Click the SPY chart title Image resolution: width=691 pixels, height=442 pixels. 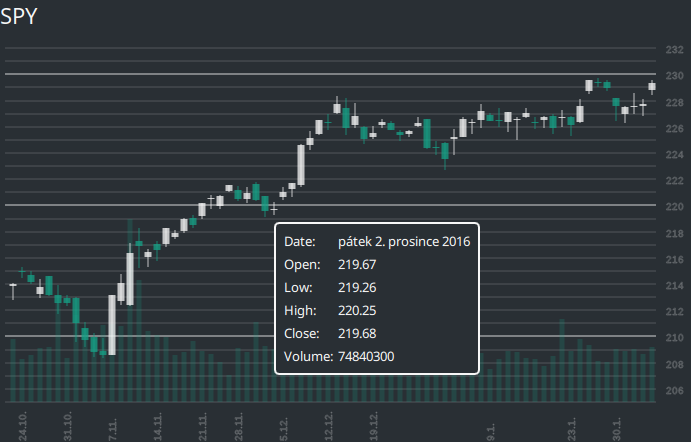click(19, 17)
